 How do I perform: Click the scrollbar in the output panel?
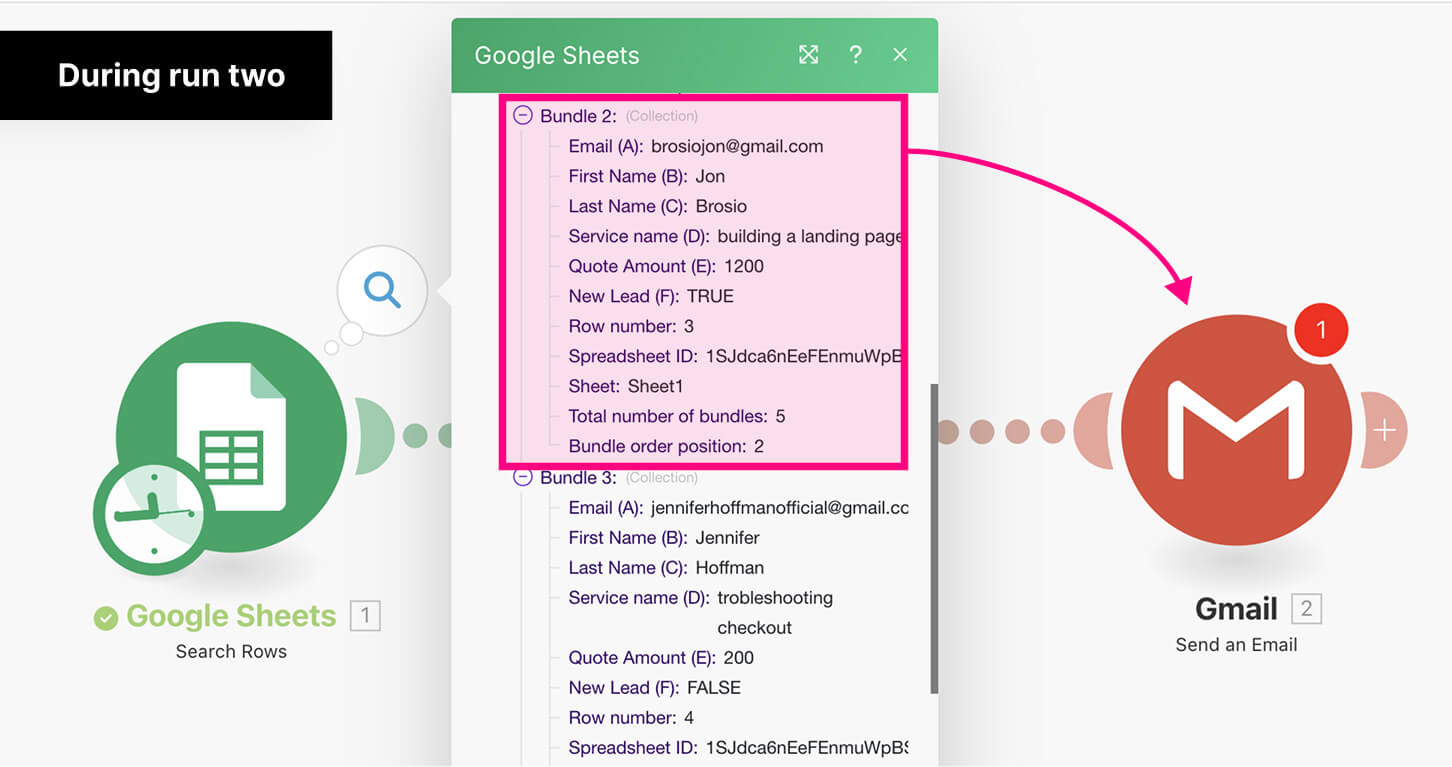[935, 538]
